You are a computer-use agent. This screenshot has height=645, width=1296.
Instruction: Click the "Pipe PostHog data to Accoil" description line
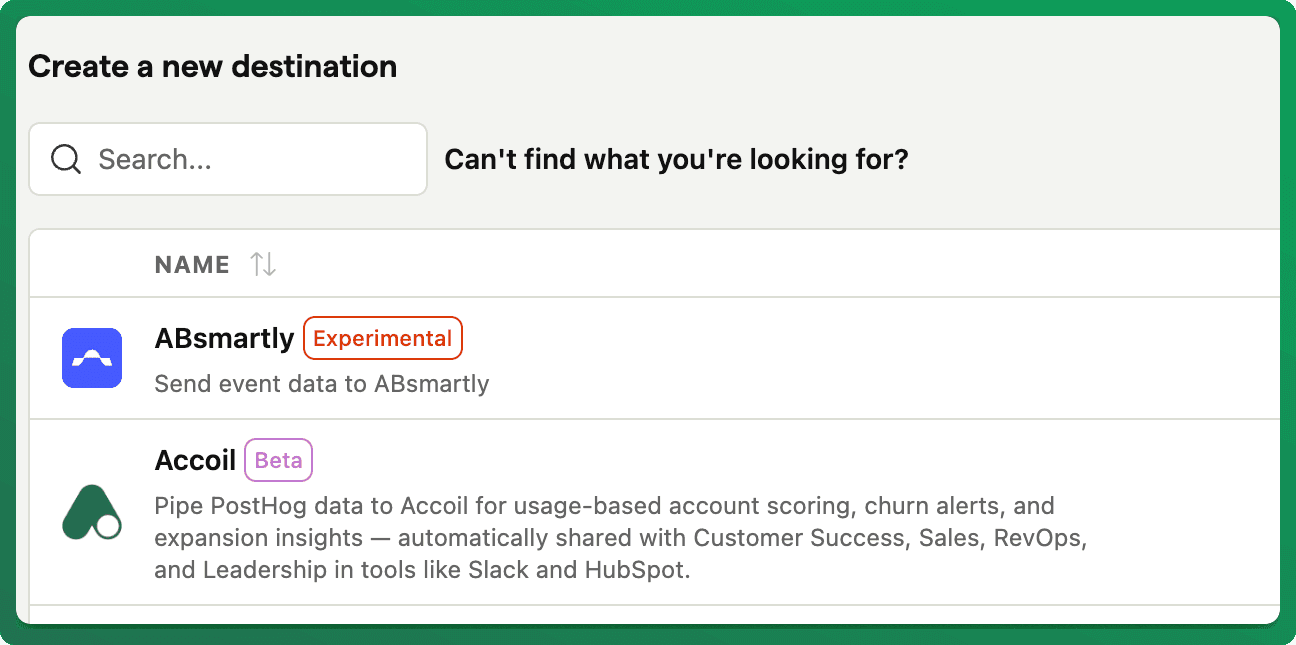tap(605, 505)
